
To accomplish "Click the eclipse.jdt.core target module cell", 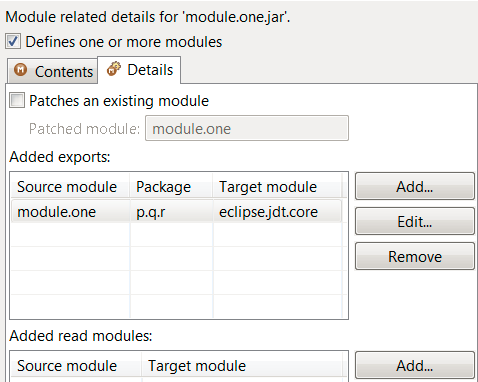I will 277,212.
